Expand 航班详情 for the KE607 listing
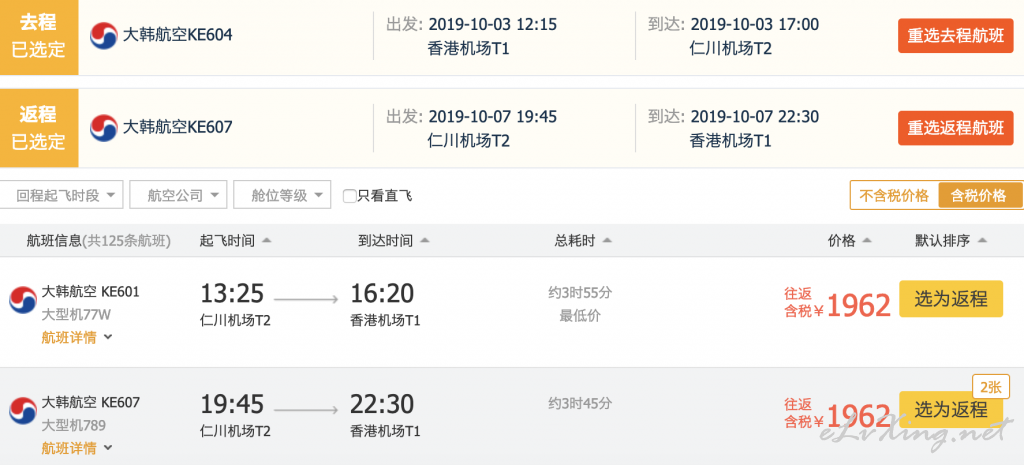This screenshot has height=465, width=1024. coord(77,449)
